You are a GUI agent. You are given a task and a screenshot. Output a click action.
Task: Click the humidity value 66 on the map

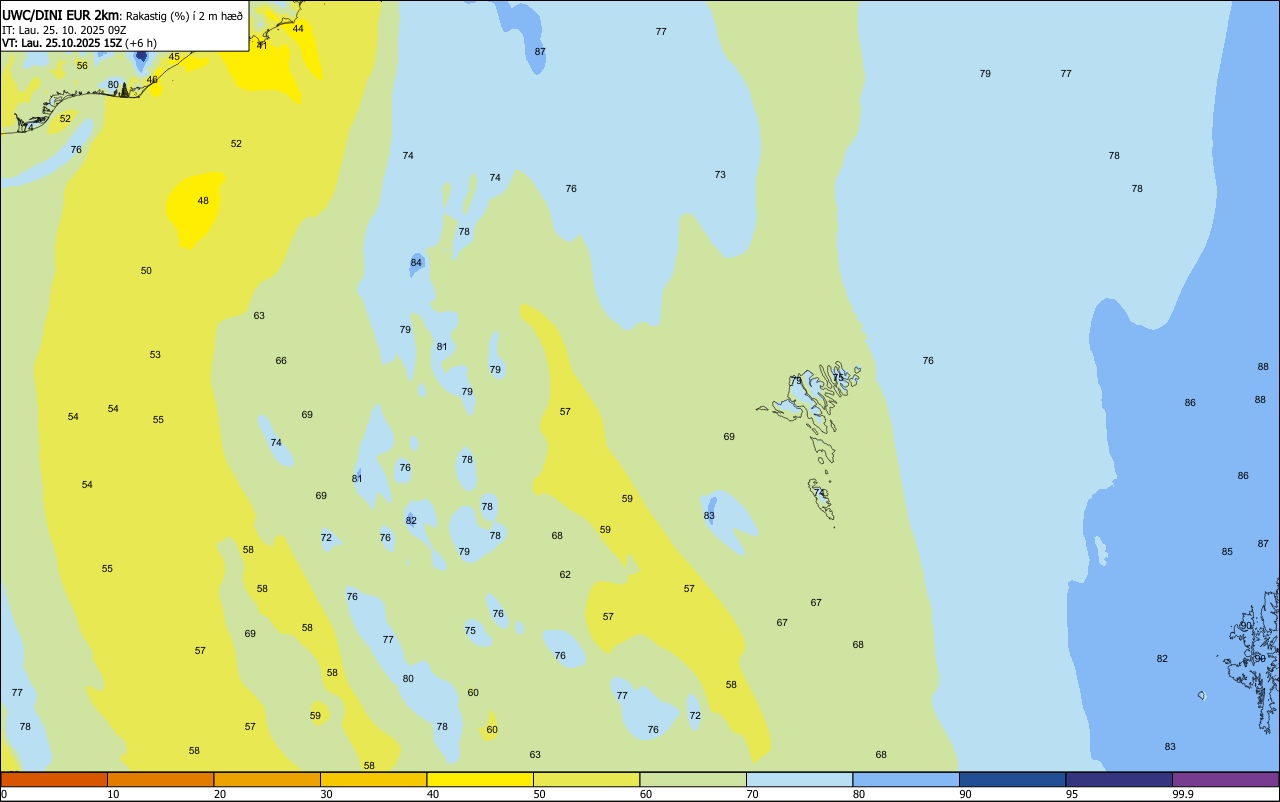[x=281, y=361]
